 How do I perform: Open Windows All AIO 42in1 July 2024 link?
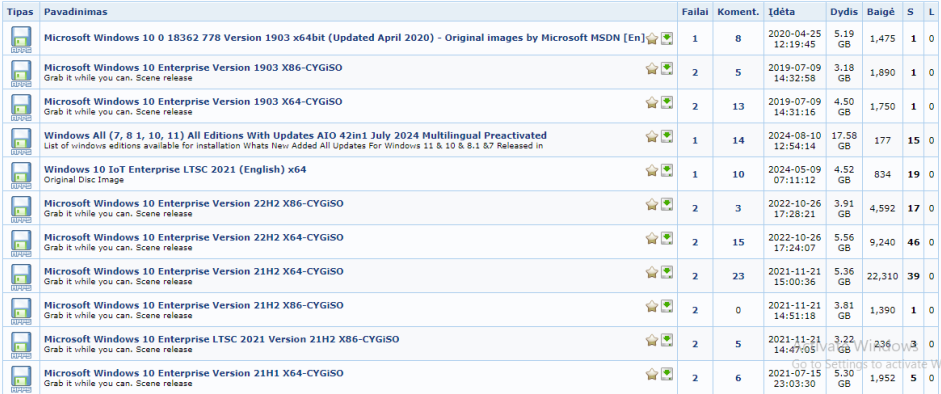tap(295, 136)
